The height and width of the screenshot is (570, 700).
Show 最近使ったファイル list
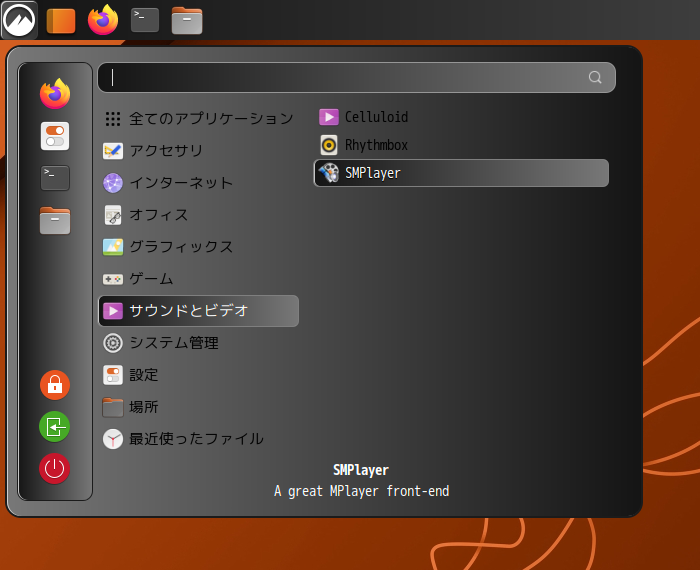[x=199, y=439]
